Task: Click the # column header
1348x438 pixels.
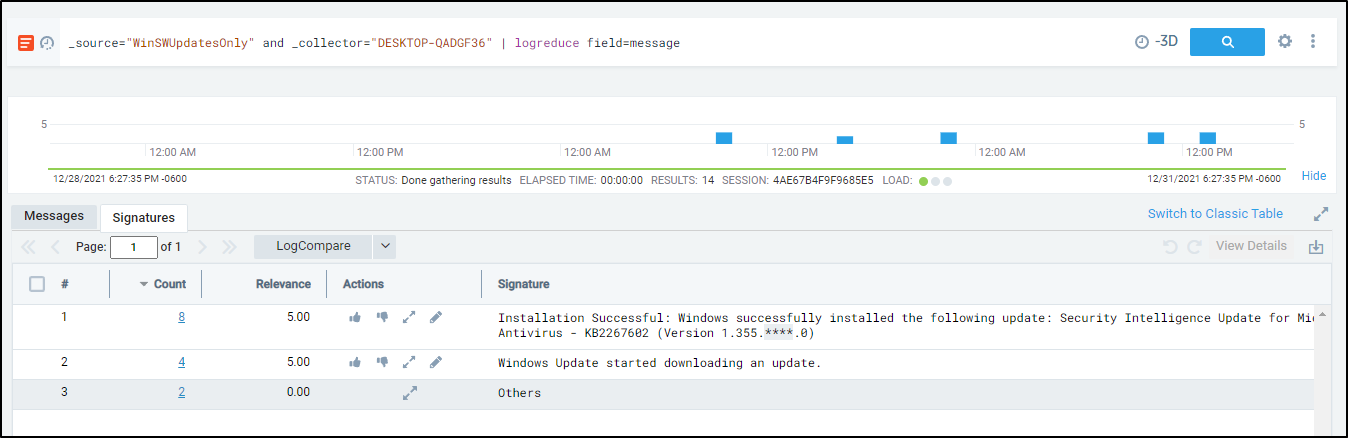Action: click(64, 284)
